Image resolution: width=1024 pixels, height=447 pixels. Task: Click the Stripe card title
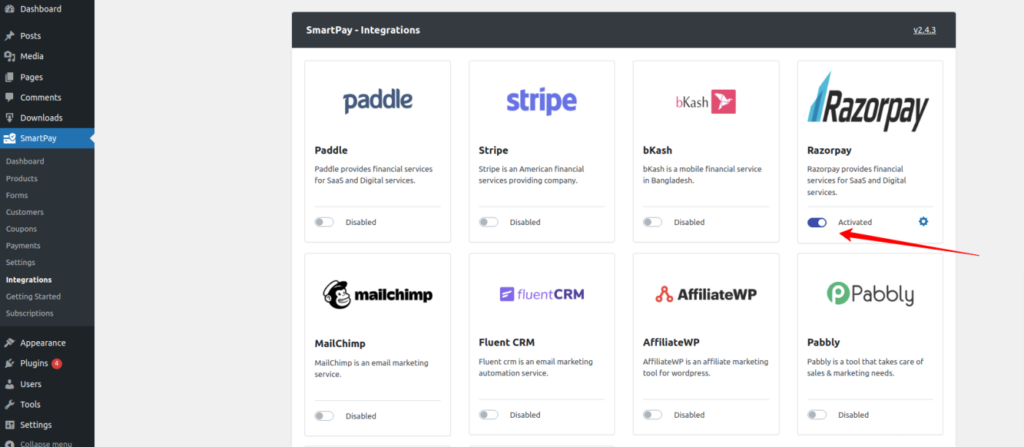tap(493, 150)
